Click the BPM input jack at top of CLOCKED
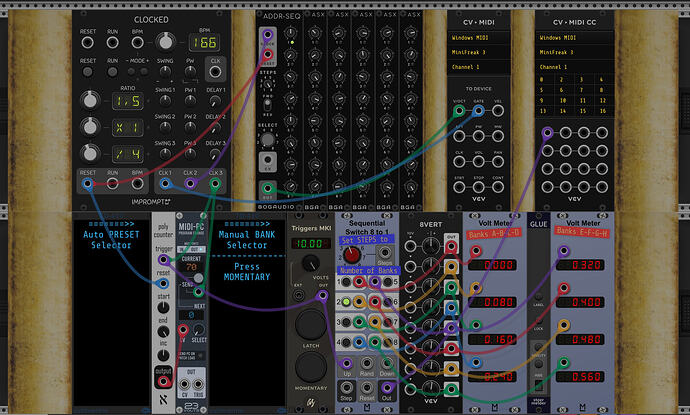 pyautogui.click(x=137, y=43)
